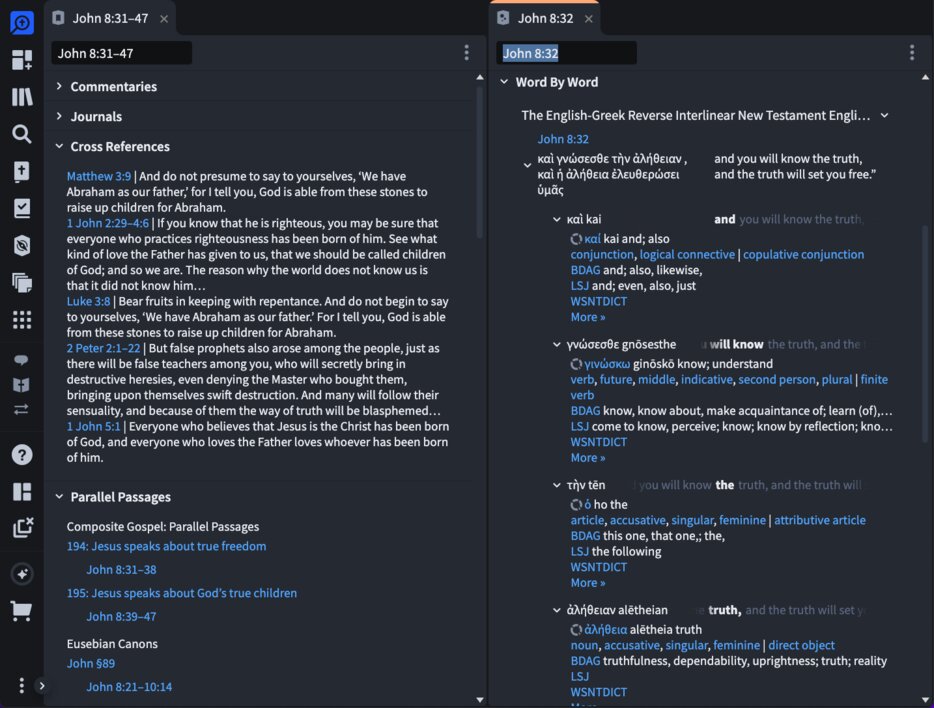Select the Search magnifying glass tool

coord(22,134)
